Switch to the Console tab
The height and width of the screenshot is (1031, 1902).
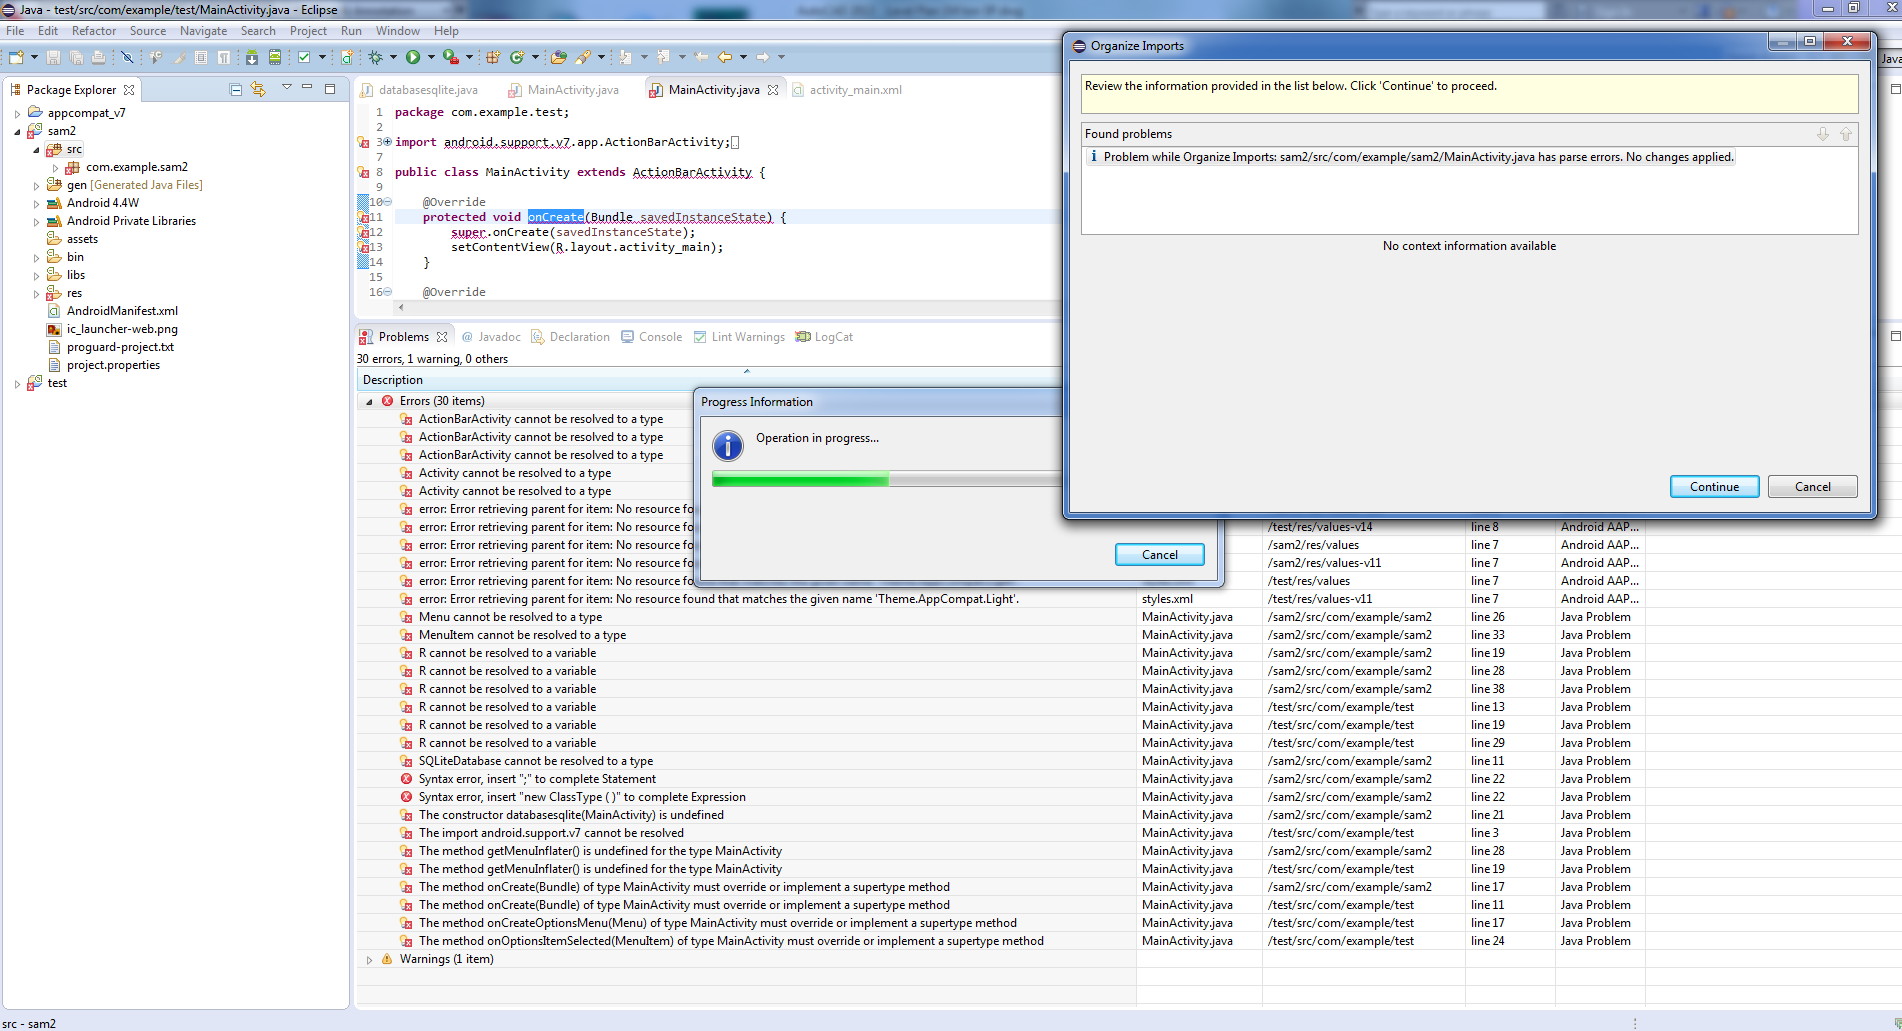tap(651, 337)
